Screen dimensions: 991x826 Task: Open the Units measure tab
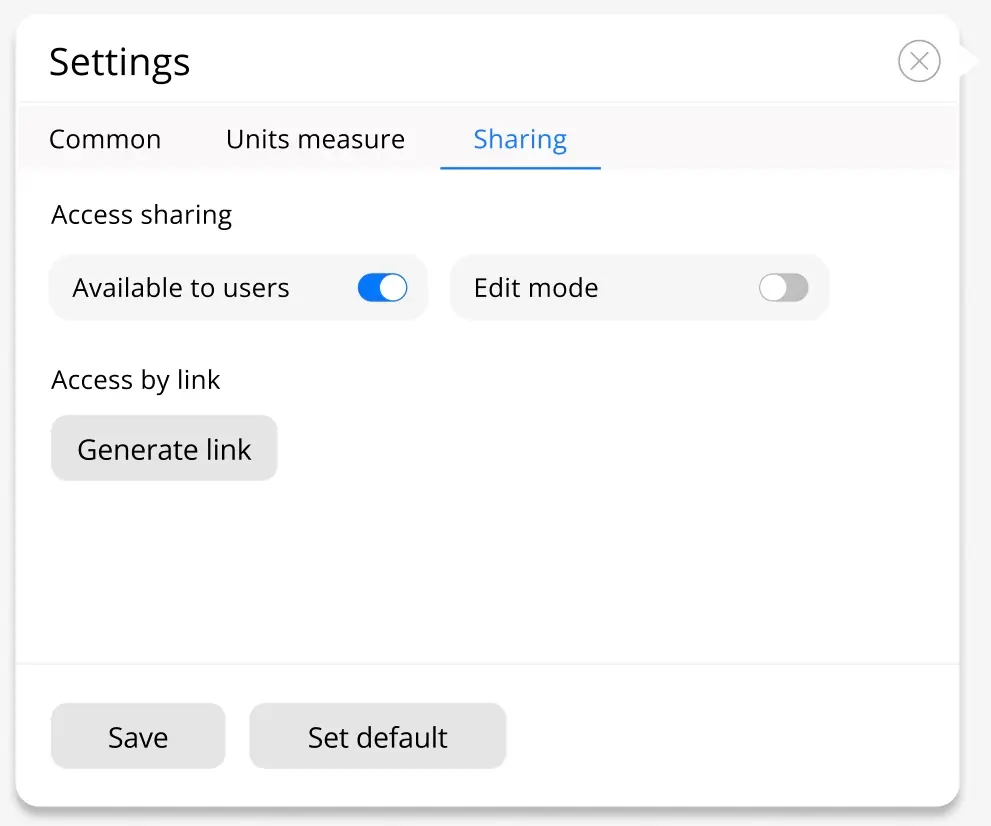point(315,139)
